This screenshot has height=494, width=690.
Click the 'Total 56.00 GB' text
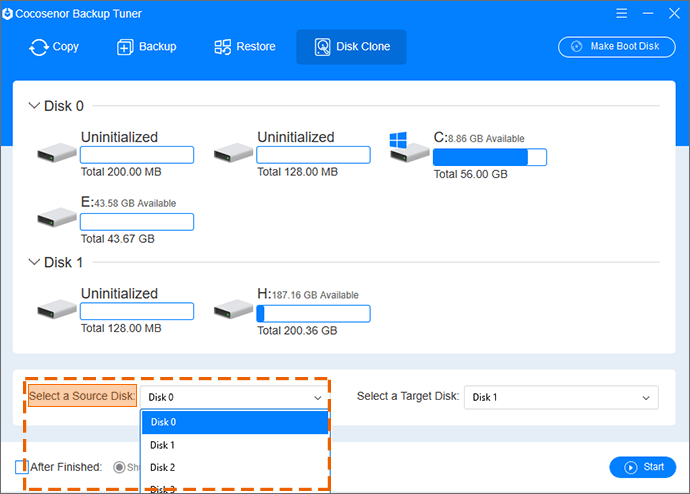pyautogui.click(x=470, y=174)
